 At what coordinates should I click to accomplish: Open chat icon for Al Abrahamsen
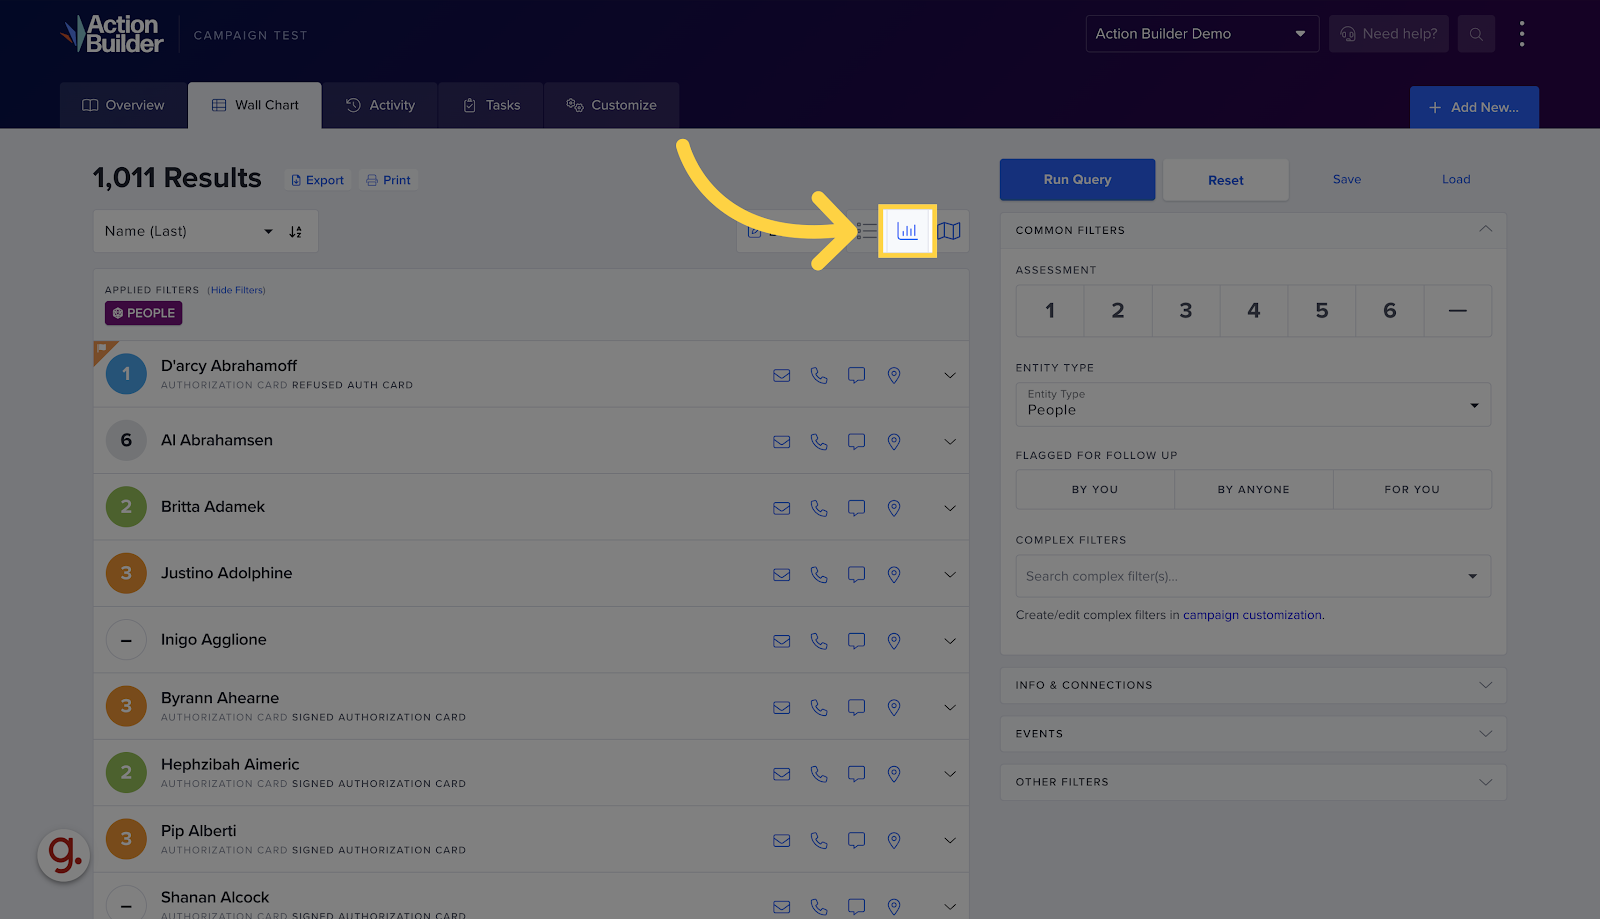(856, 441)
